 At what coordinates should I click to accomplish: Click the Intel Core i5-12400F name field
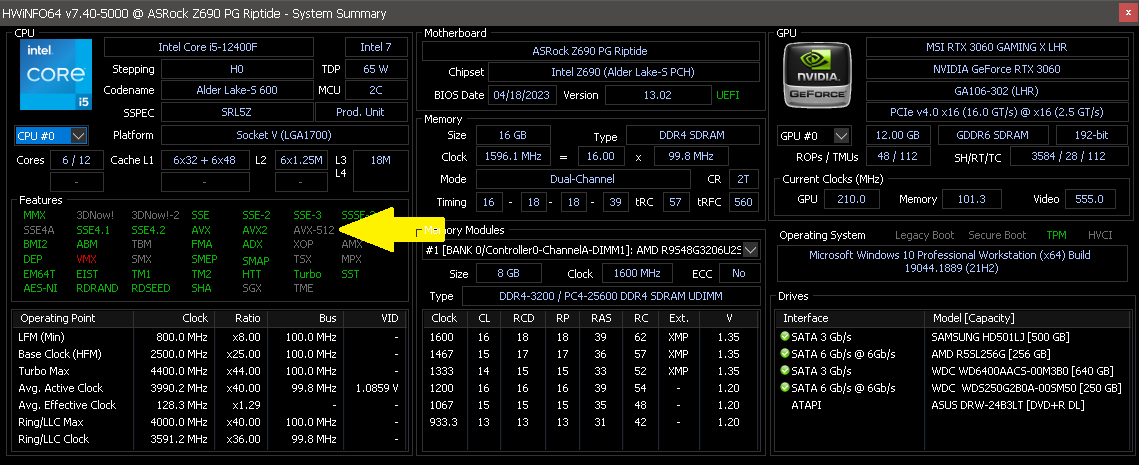[209, 47]
